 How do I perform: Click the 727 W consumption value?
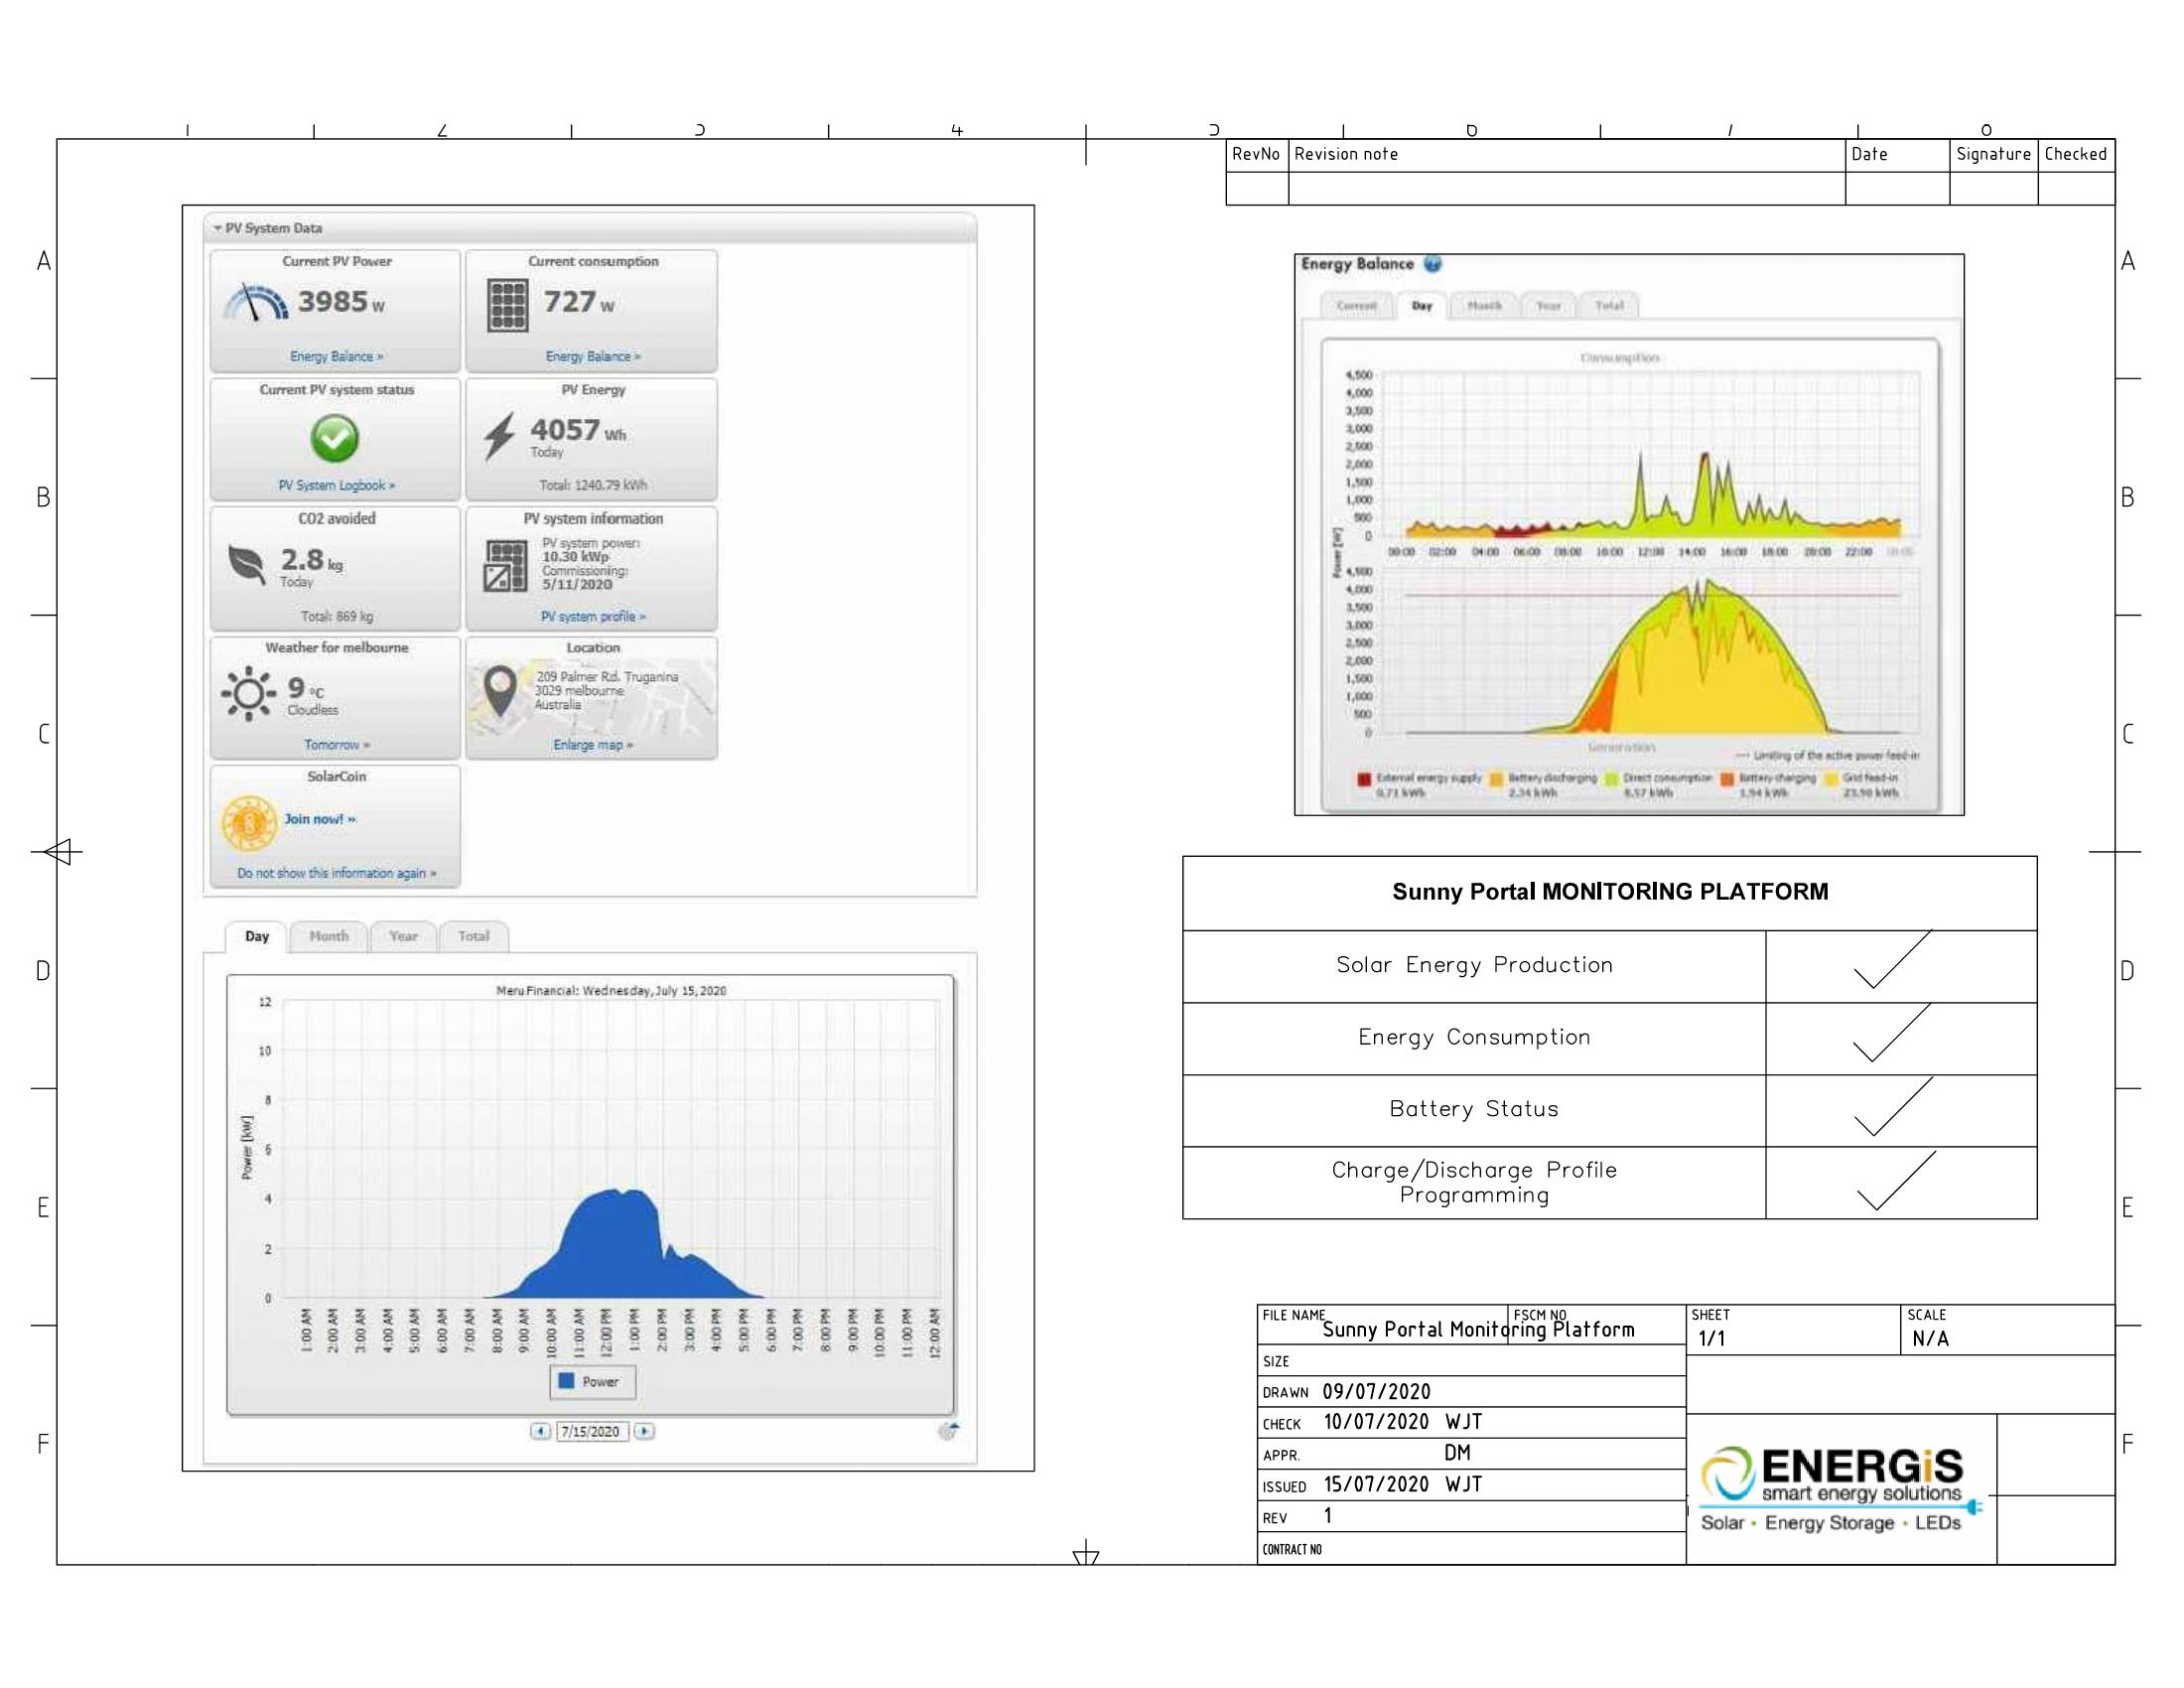pyautogui.click(x=579, y=301)
